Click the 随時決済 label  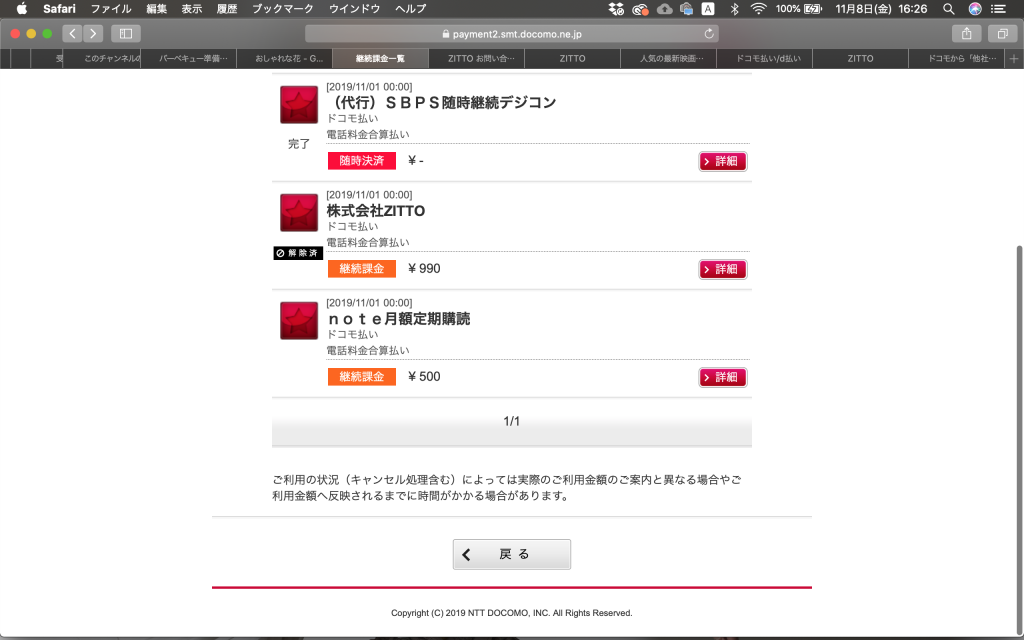point(362,161)
